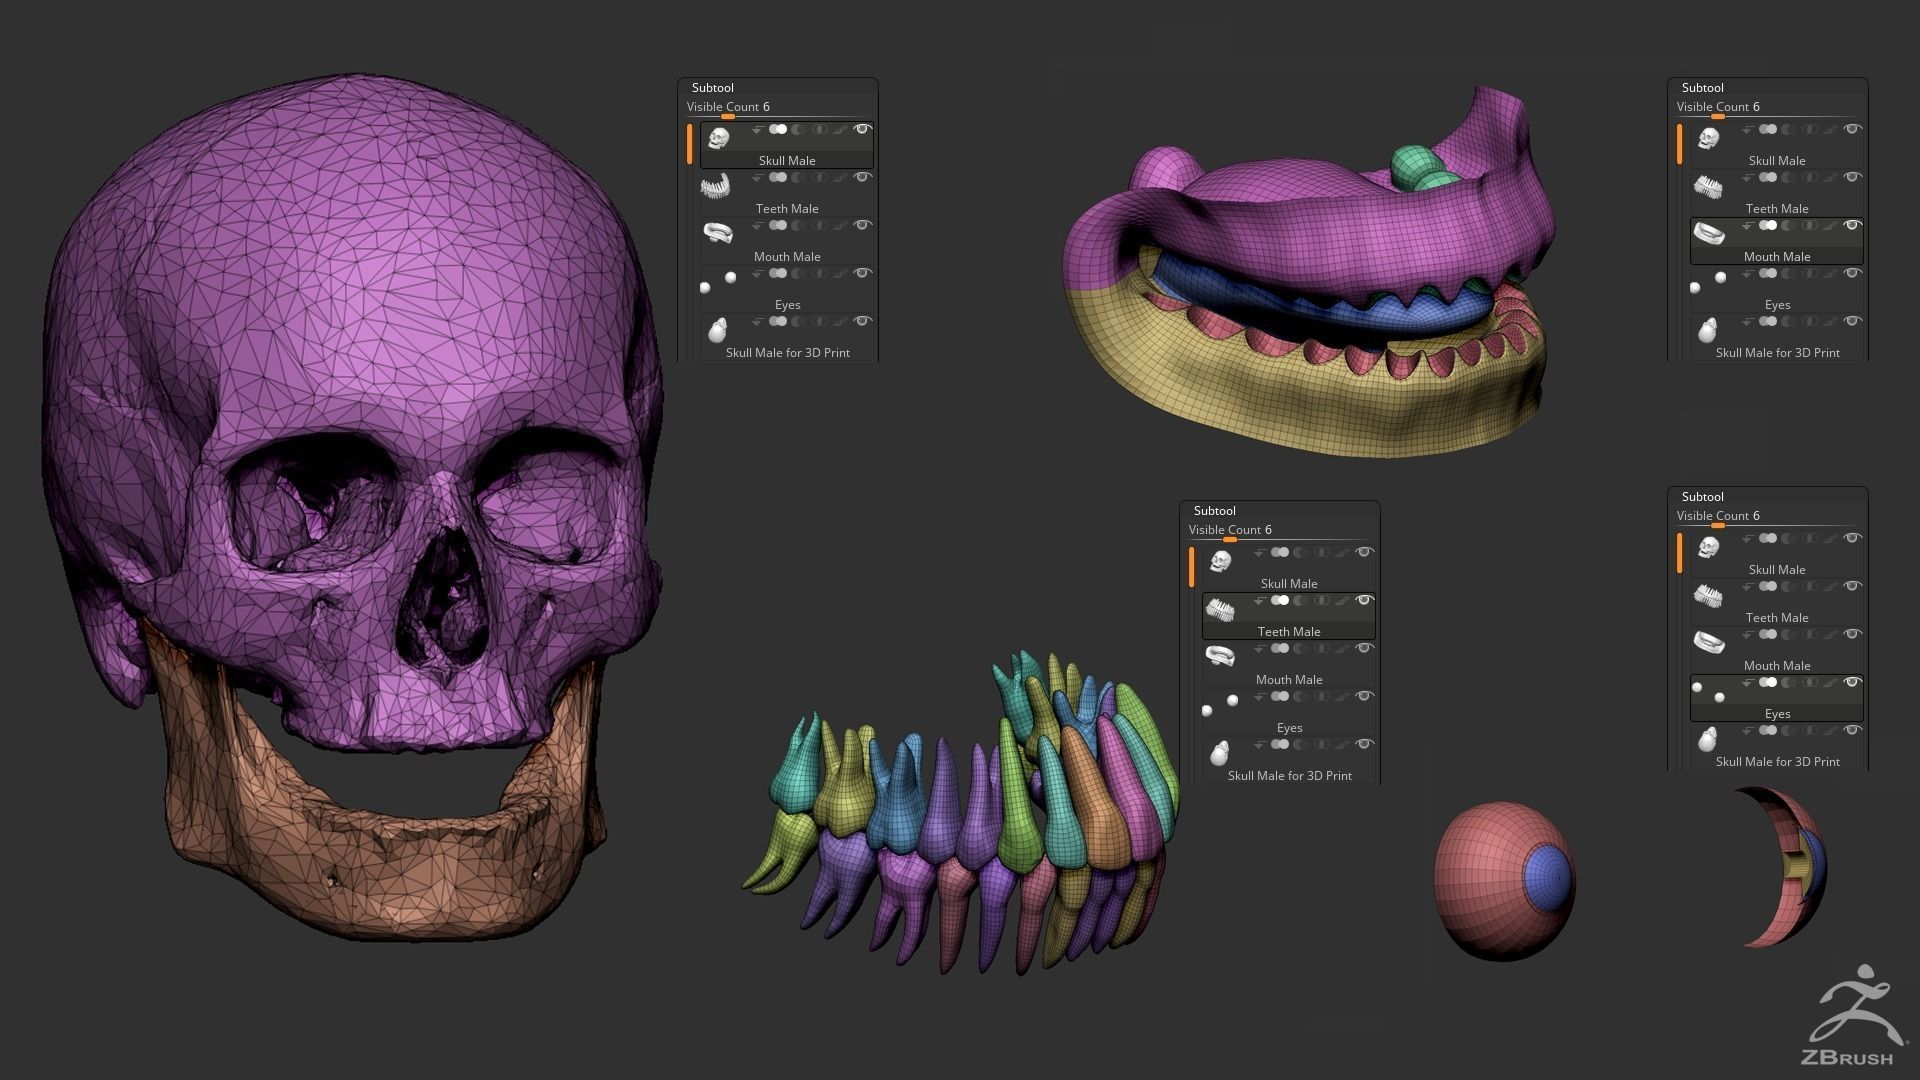
Task: Set Eyes union mode in Eyes-selected panel
Action: [x=1768, y=682]
